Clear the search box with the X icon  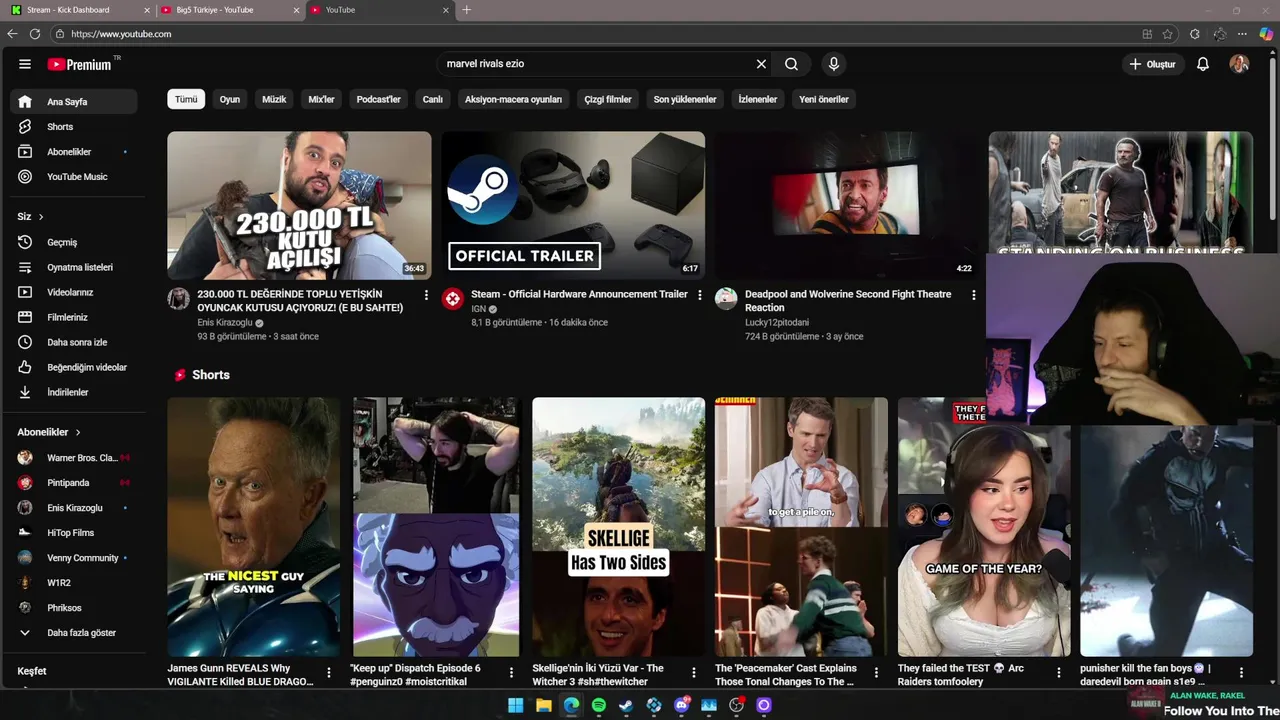click(x=761, y=64)
